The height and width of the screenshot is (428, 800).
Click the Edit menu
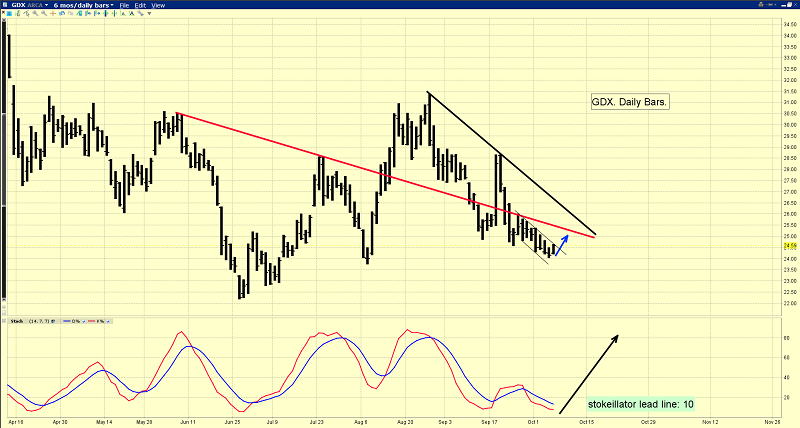(140, 5)
